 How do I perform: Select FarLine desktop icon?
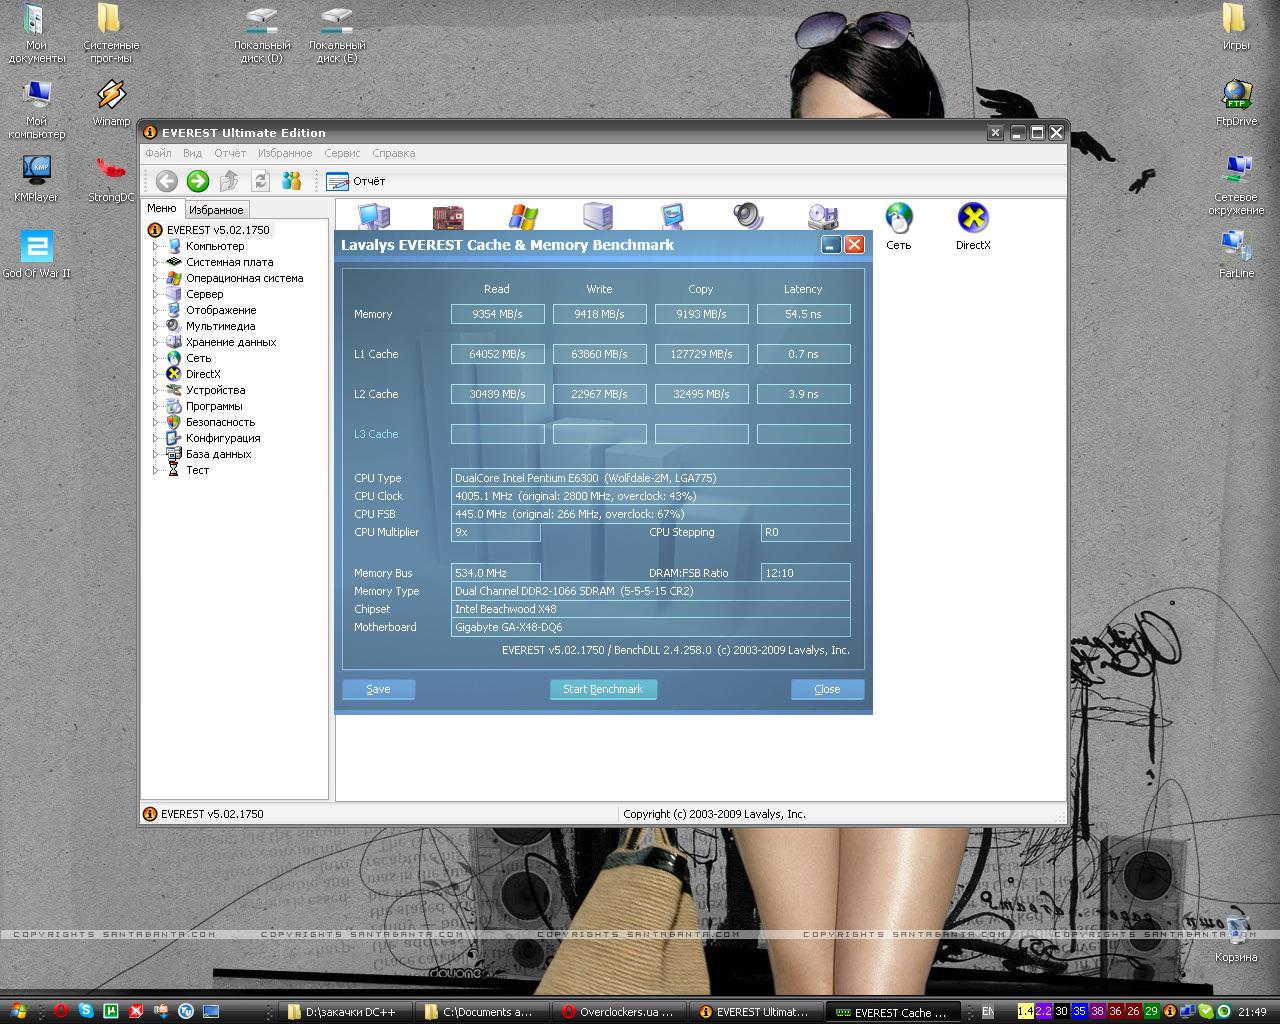click(x=1237, y=255)
